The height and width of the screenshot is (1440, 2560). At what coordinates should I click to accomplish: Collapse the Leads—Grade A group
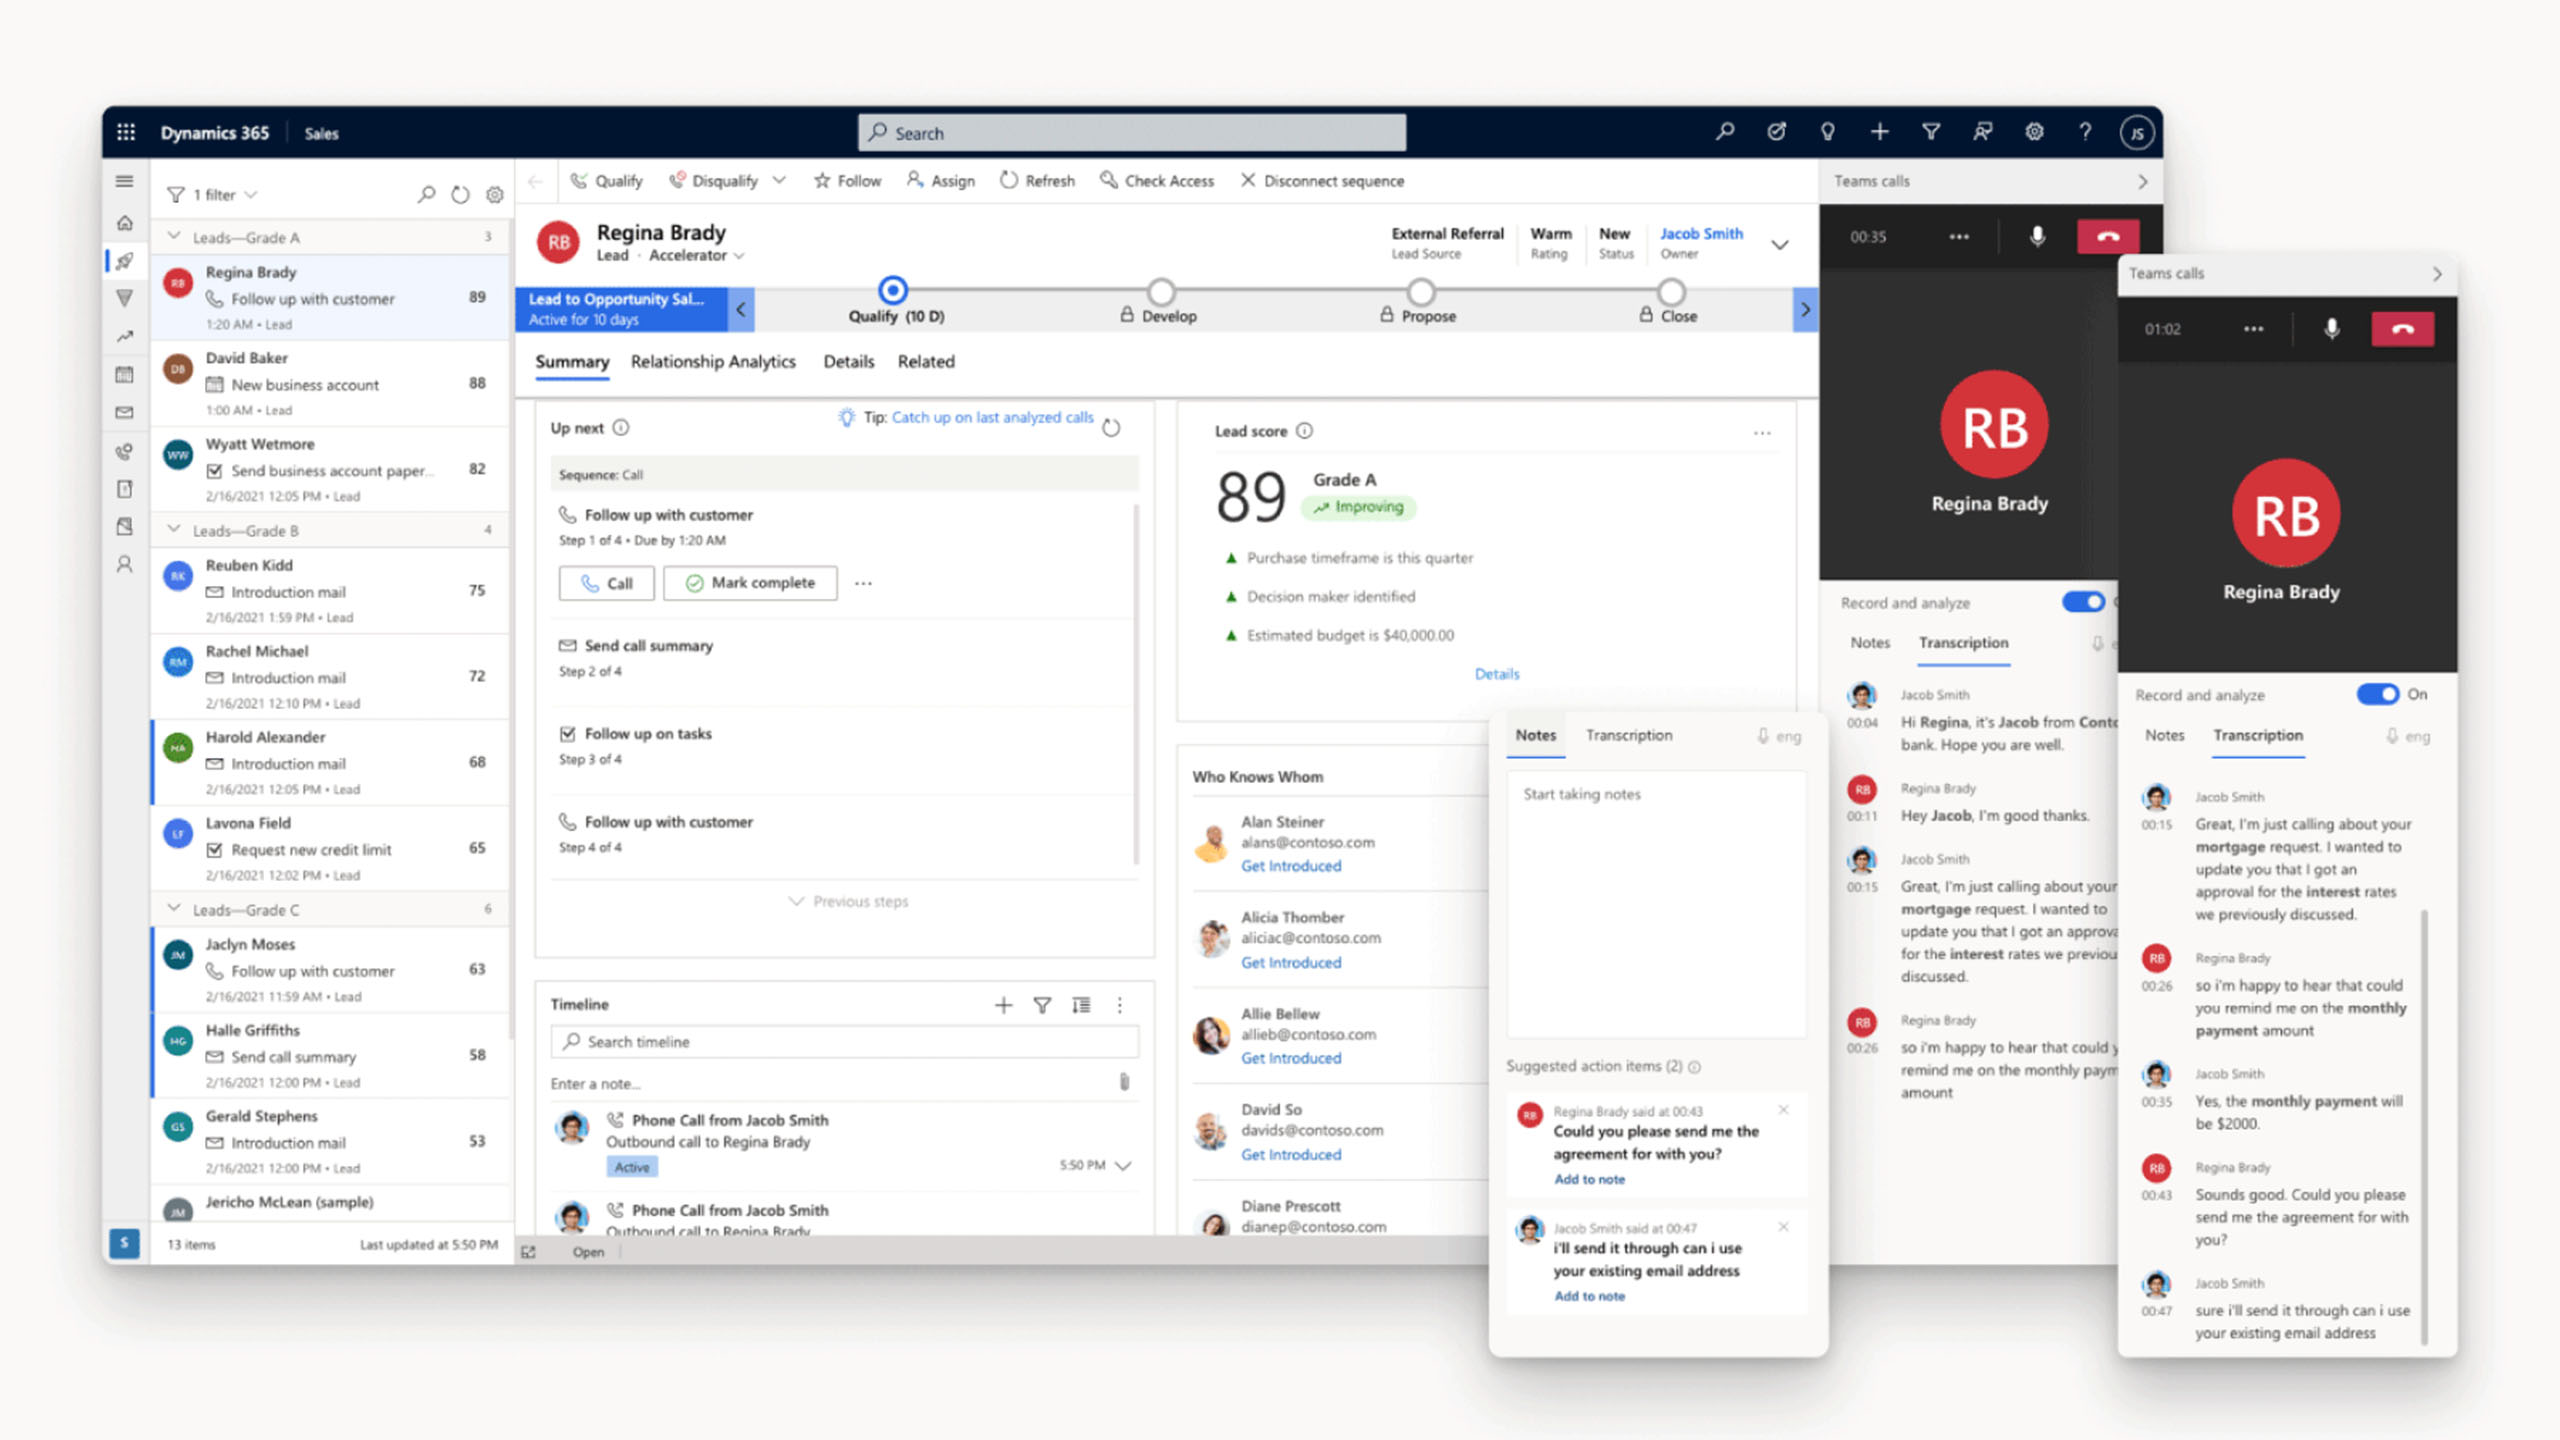pos(175,237)
